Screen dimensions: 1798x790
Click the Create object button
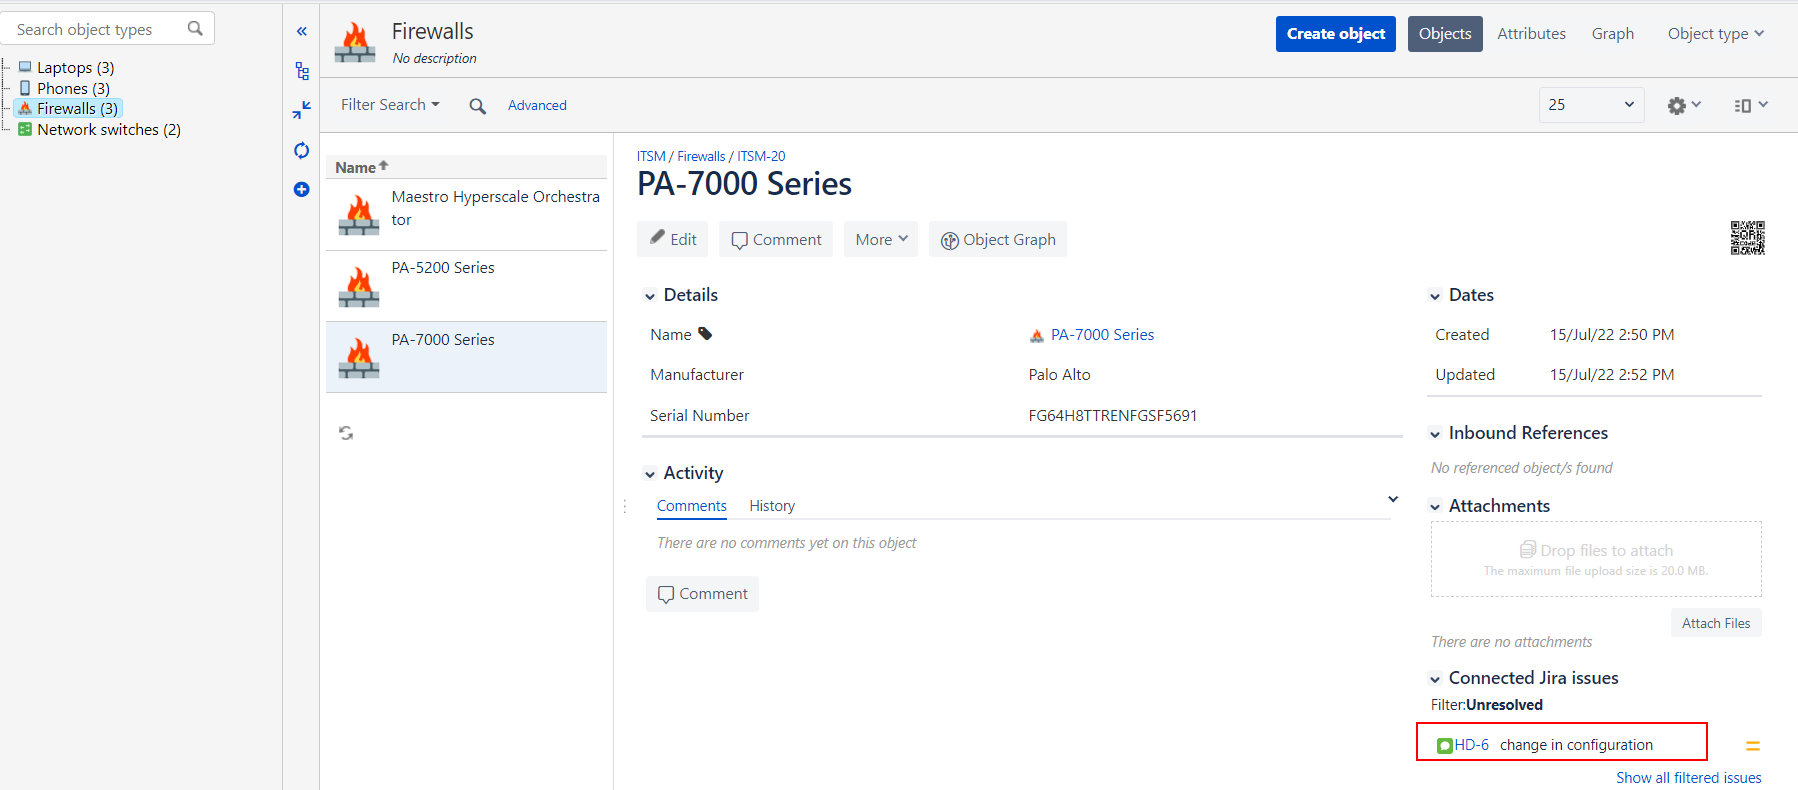pyautogui.click(x=1335, y=34)
